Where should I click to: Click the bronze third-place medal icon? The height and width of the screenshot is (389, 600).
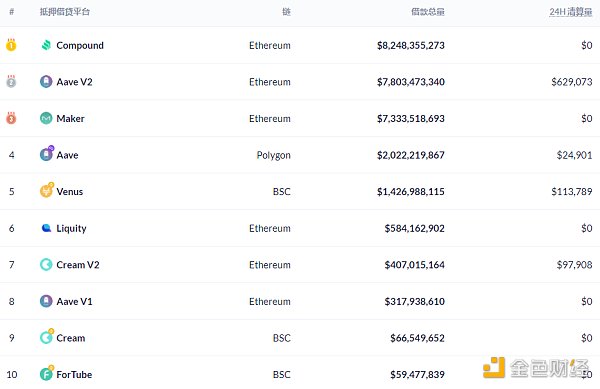point(11,118)
